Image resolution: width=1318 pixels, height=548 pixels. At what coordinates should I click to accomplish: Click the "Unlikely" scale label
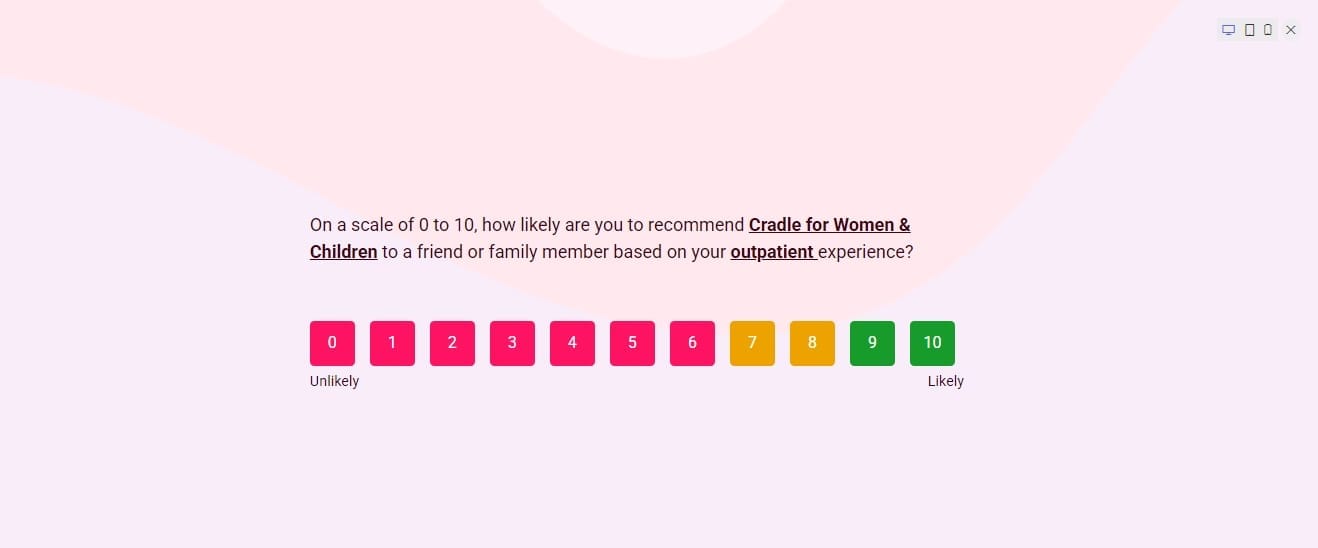[x=334, y=381]
